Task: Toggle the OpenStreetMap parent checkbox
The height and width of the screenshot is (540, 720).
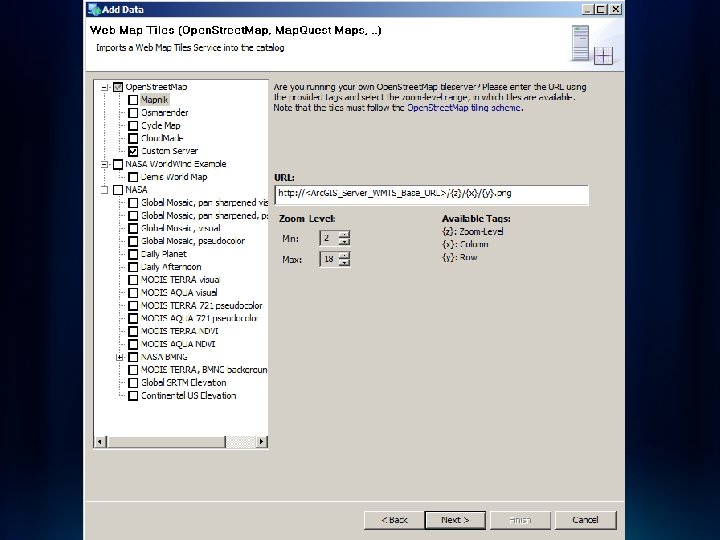Action: [x=118, y=87]
